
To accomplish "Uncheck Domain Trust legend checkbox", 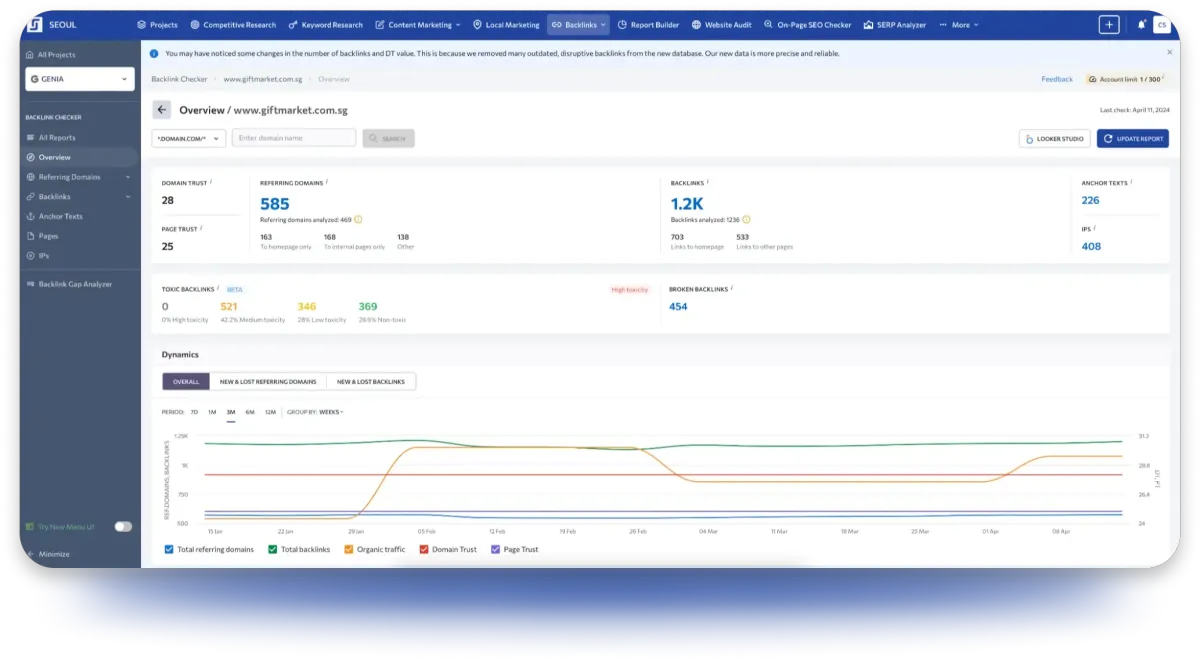I will pyautogui.click(x=424, y=549).
